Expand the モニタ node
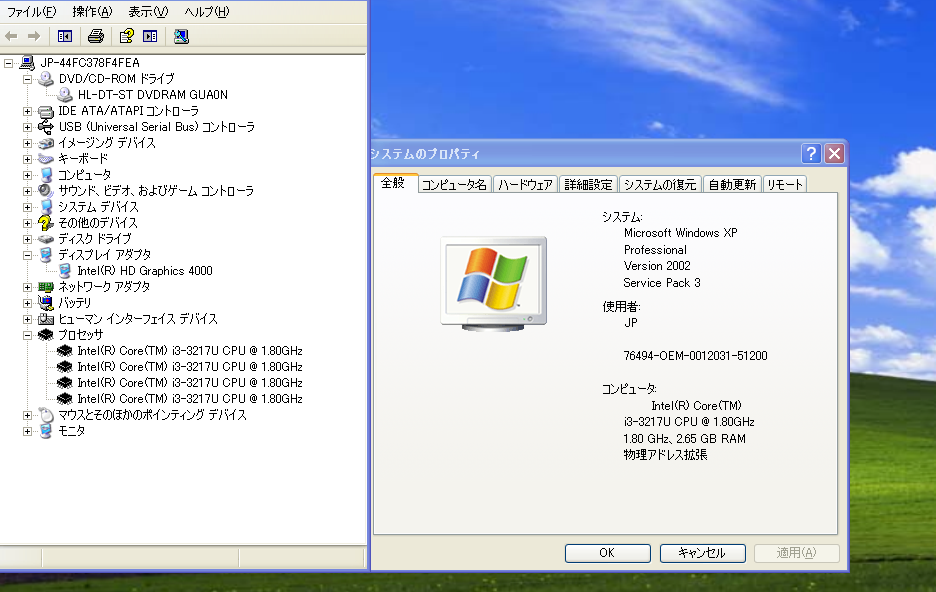 [x=27, y=431]
